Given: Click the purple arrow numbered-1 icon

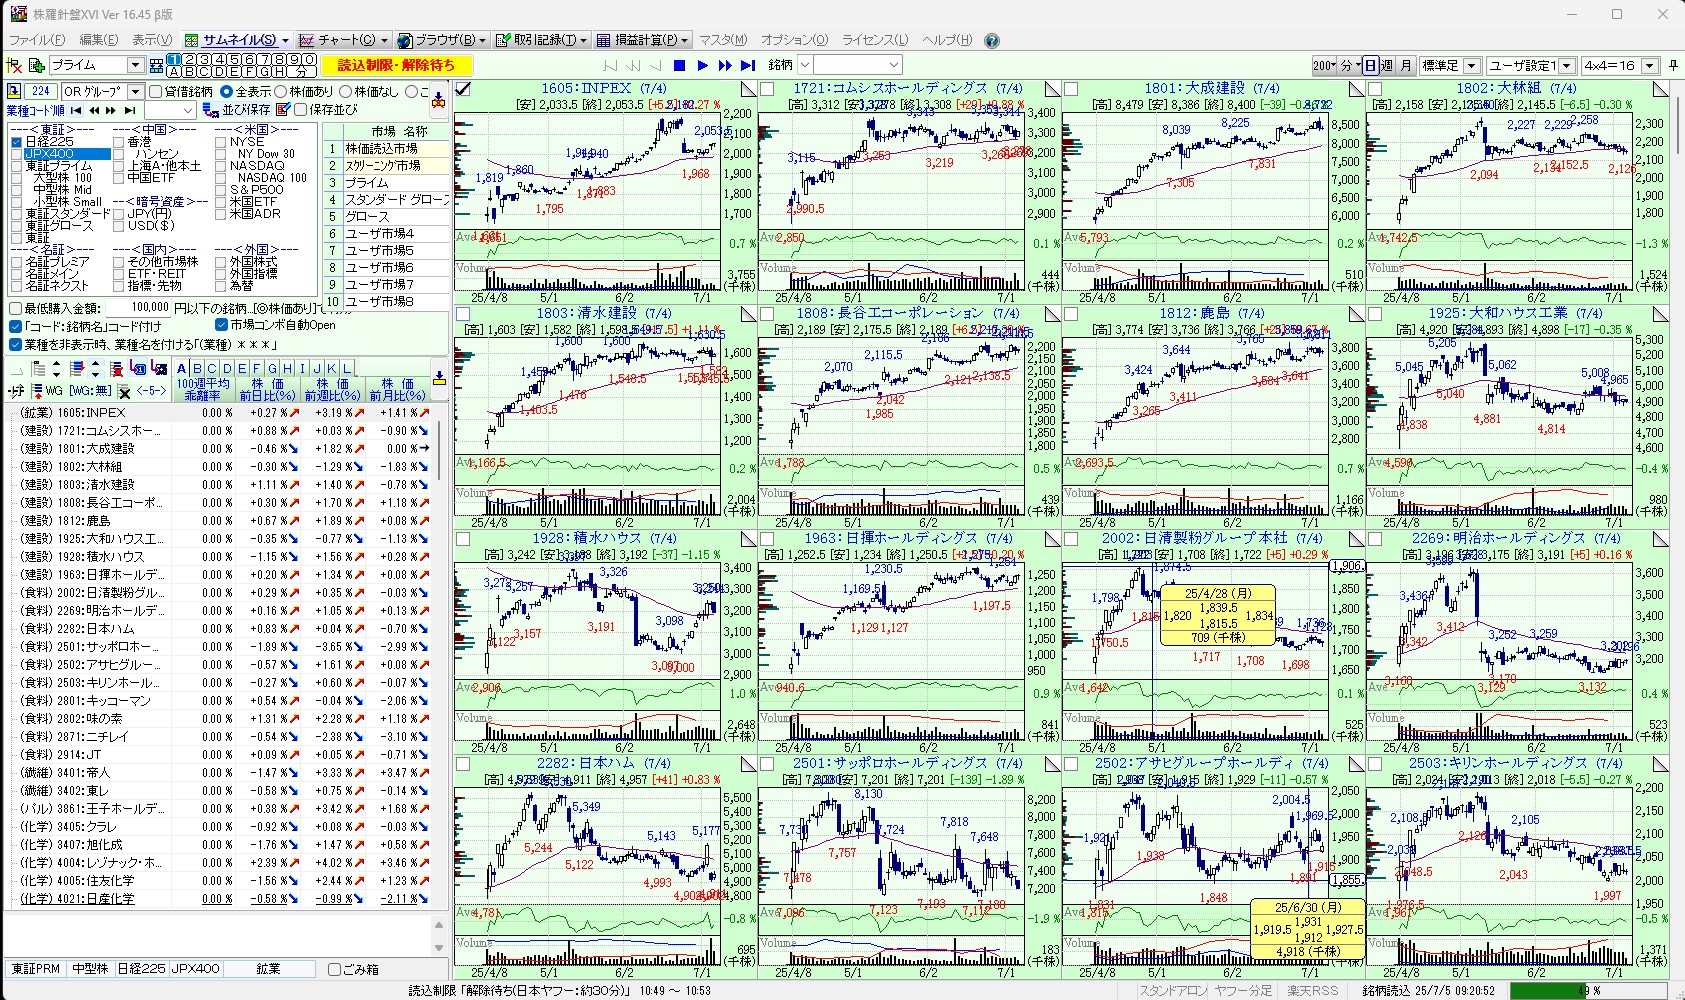Looking at the screenshot, I should pyautogui.click(x=139, y=368).
